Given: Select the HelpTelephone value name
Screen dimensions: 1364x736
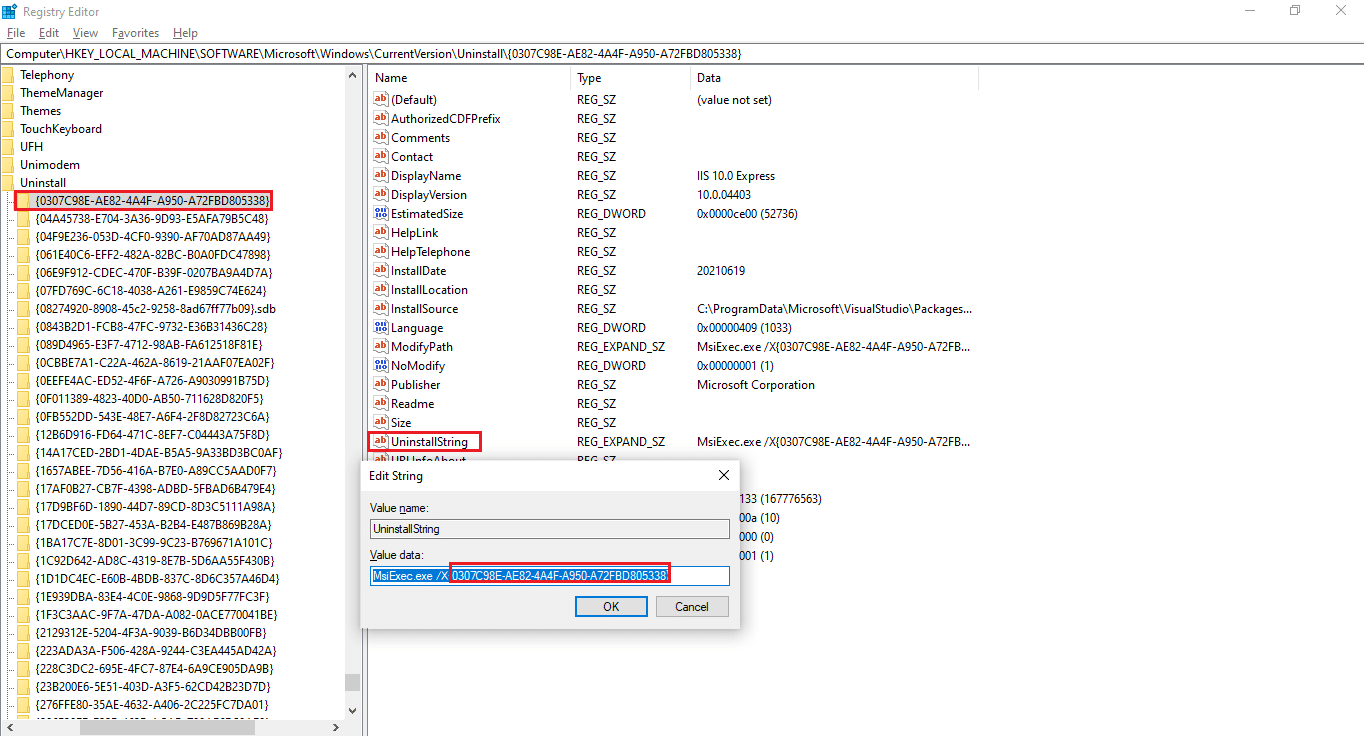Looking at the screenshot, I should (x=431, y=252).
